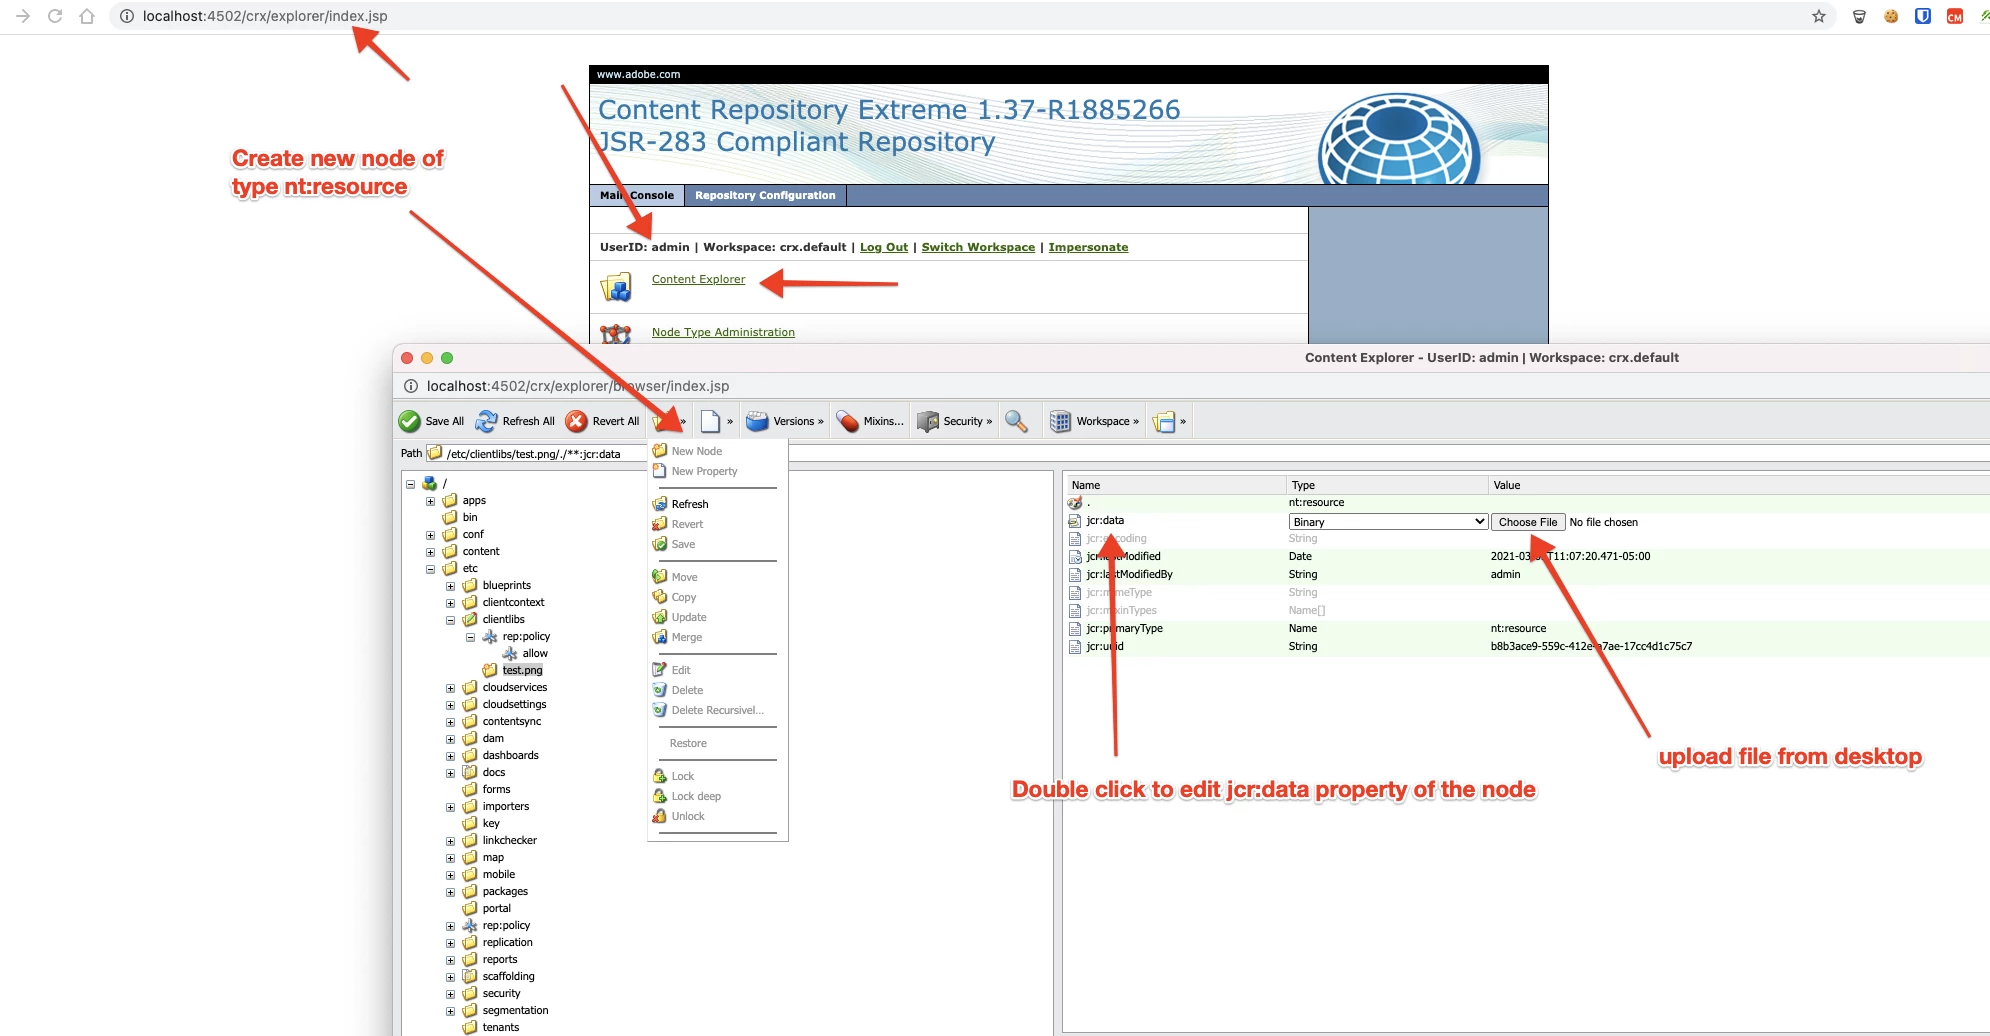Click the magnifier search icon
The image size is (1990, 1036).
point(1016,421)
